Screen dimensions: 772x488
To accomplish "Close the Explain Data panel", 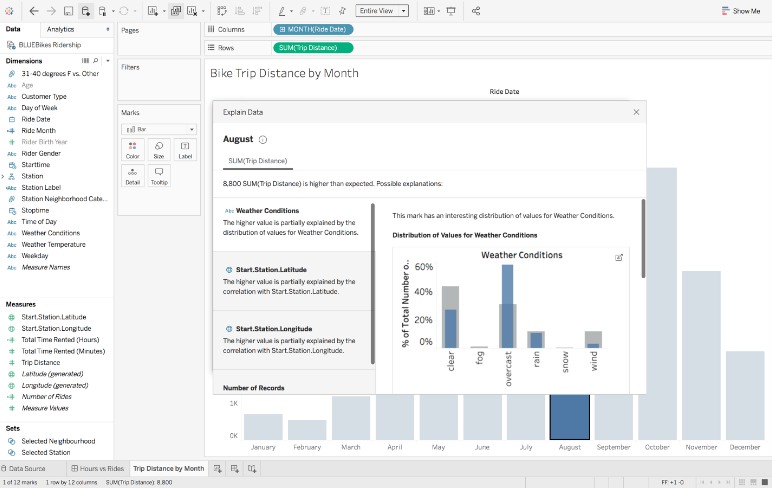I will (636, 112).
